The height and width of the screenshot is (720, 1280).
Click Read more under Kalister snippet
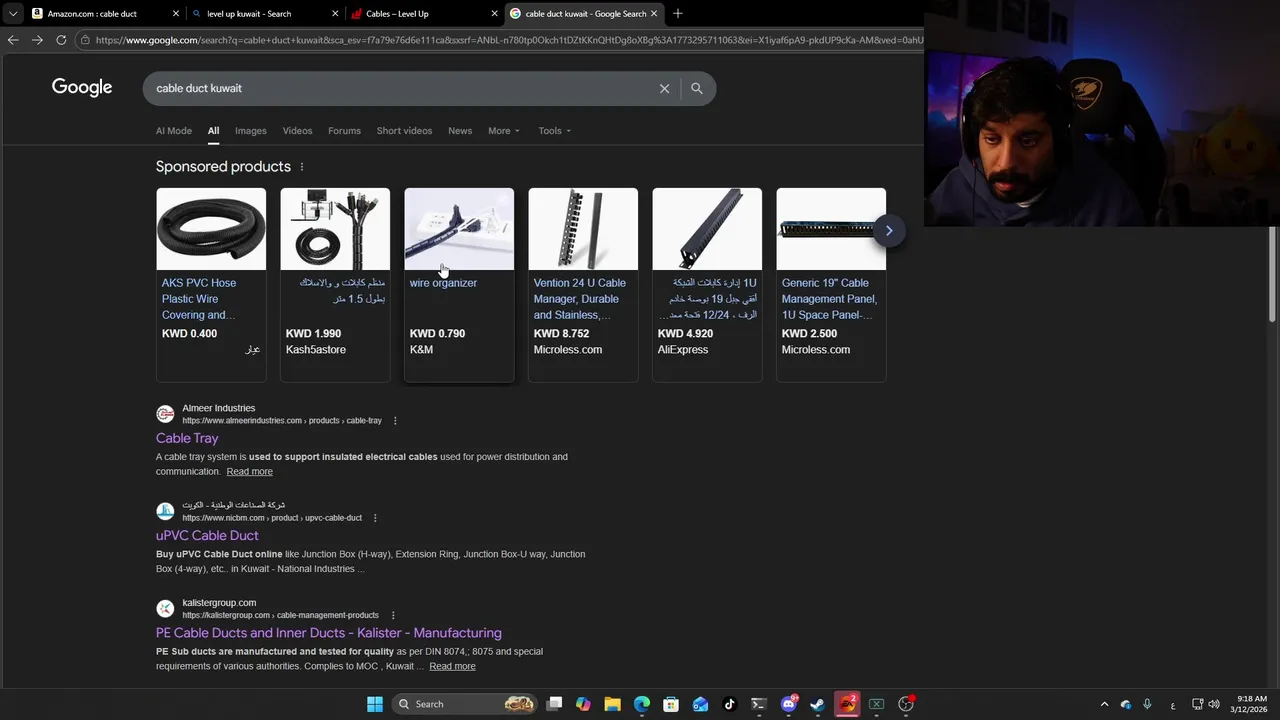[452, 666]
